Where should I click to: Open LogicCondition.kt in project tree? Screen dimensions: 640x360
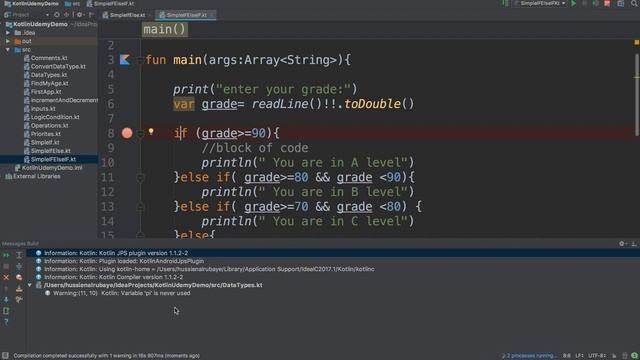pos(51,117)
